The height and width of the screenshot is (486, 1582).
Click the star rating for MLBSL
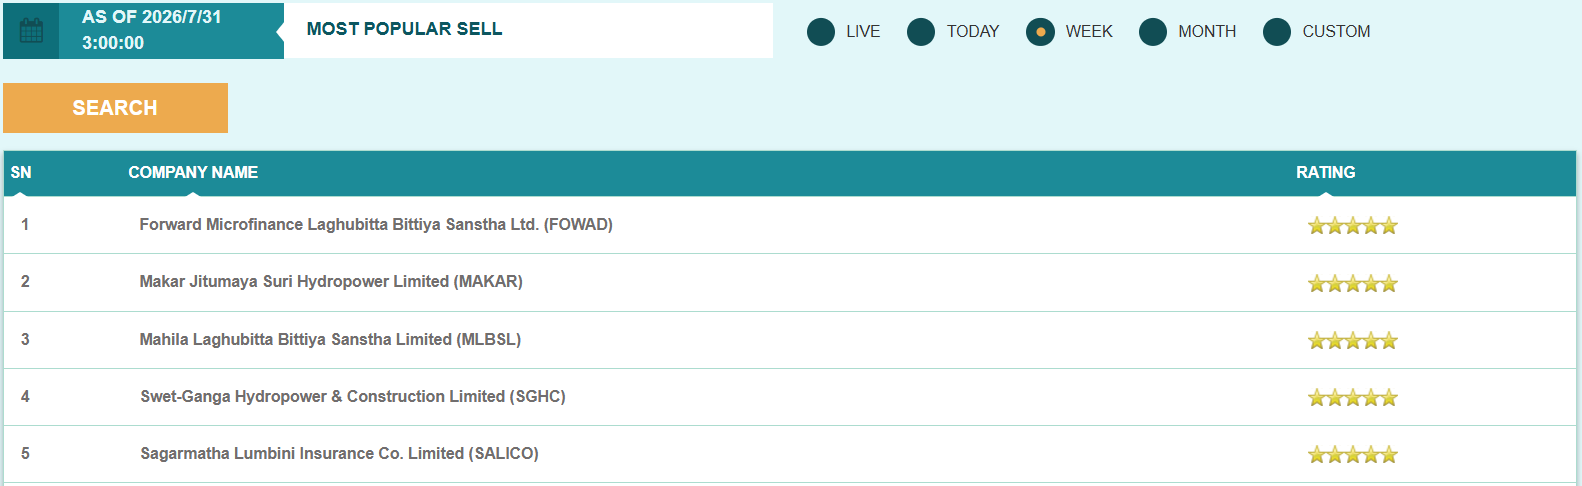click(1353, 341)
